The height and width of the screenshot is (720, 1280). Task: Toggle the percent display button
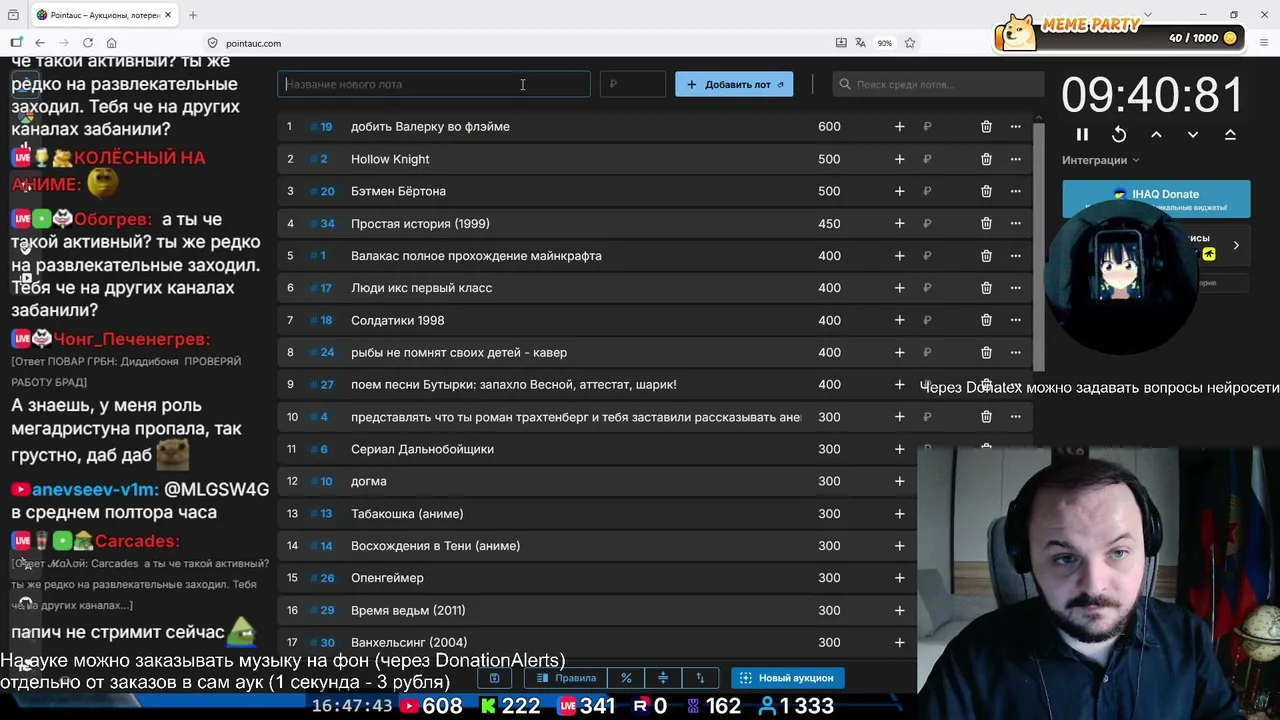coord(626,678)
